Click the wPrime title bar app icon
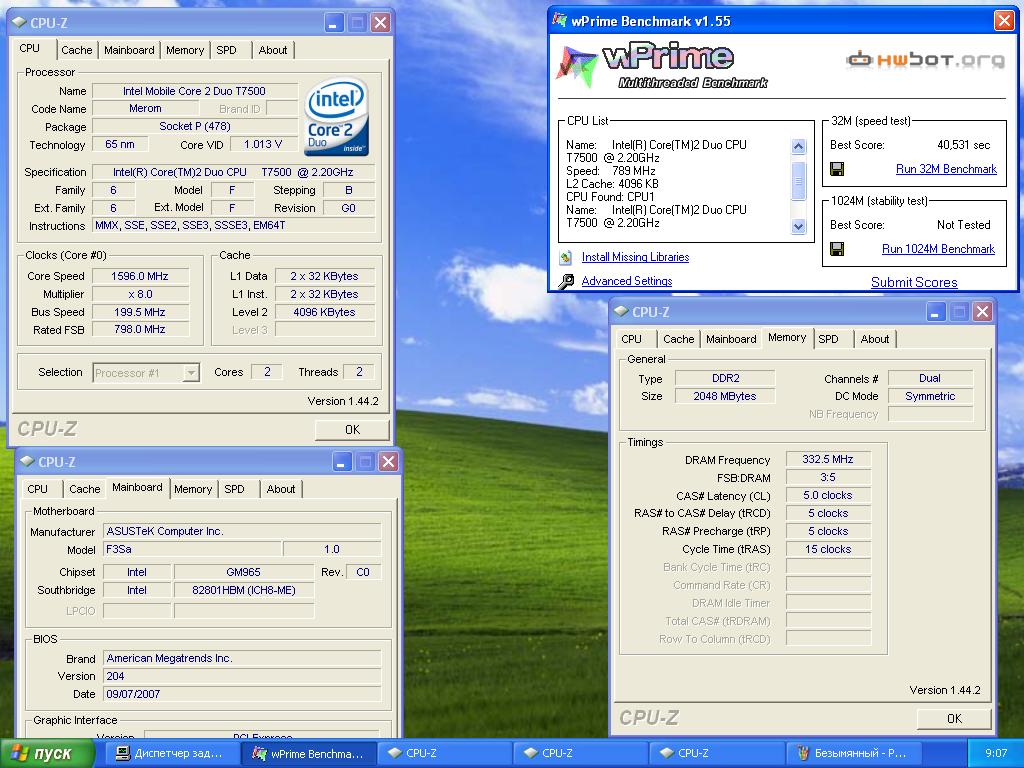Image resolution: width=1024 pixels, height=768 pixels. 560,20
